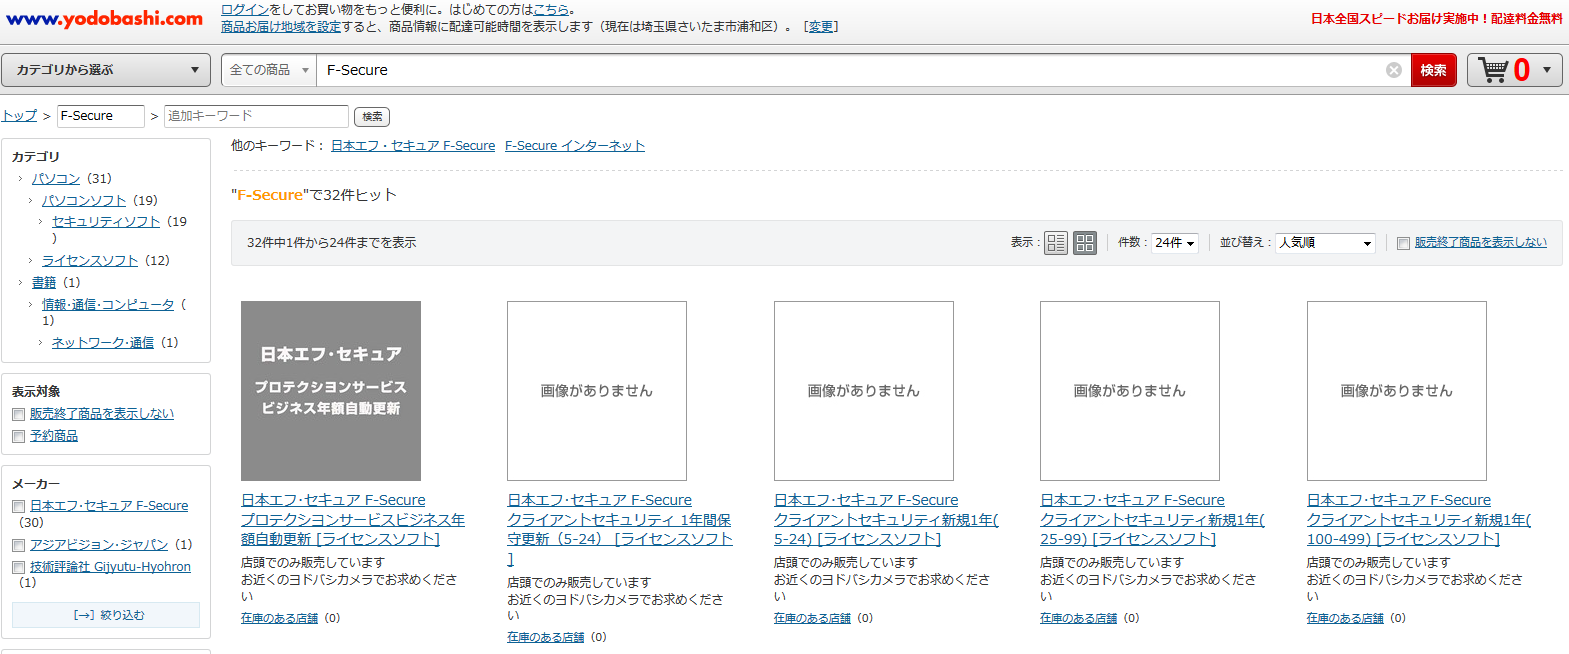The width and height of the screenshot is (1569, 654).
Task: Click the こちら first-time visitor link
Action: tap(551, 9)
